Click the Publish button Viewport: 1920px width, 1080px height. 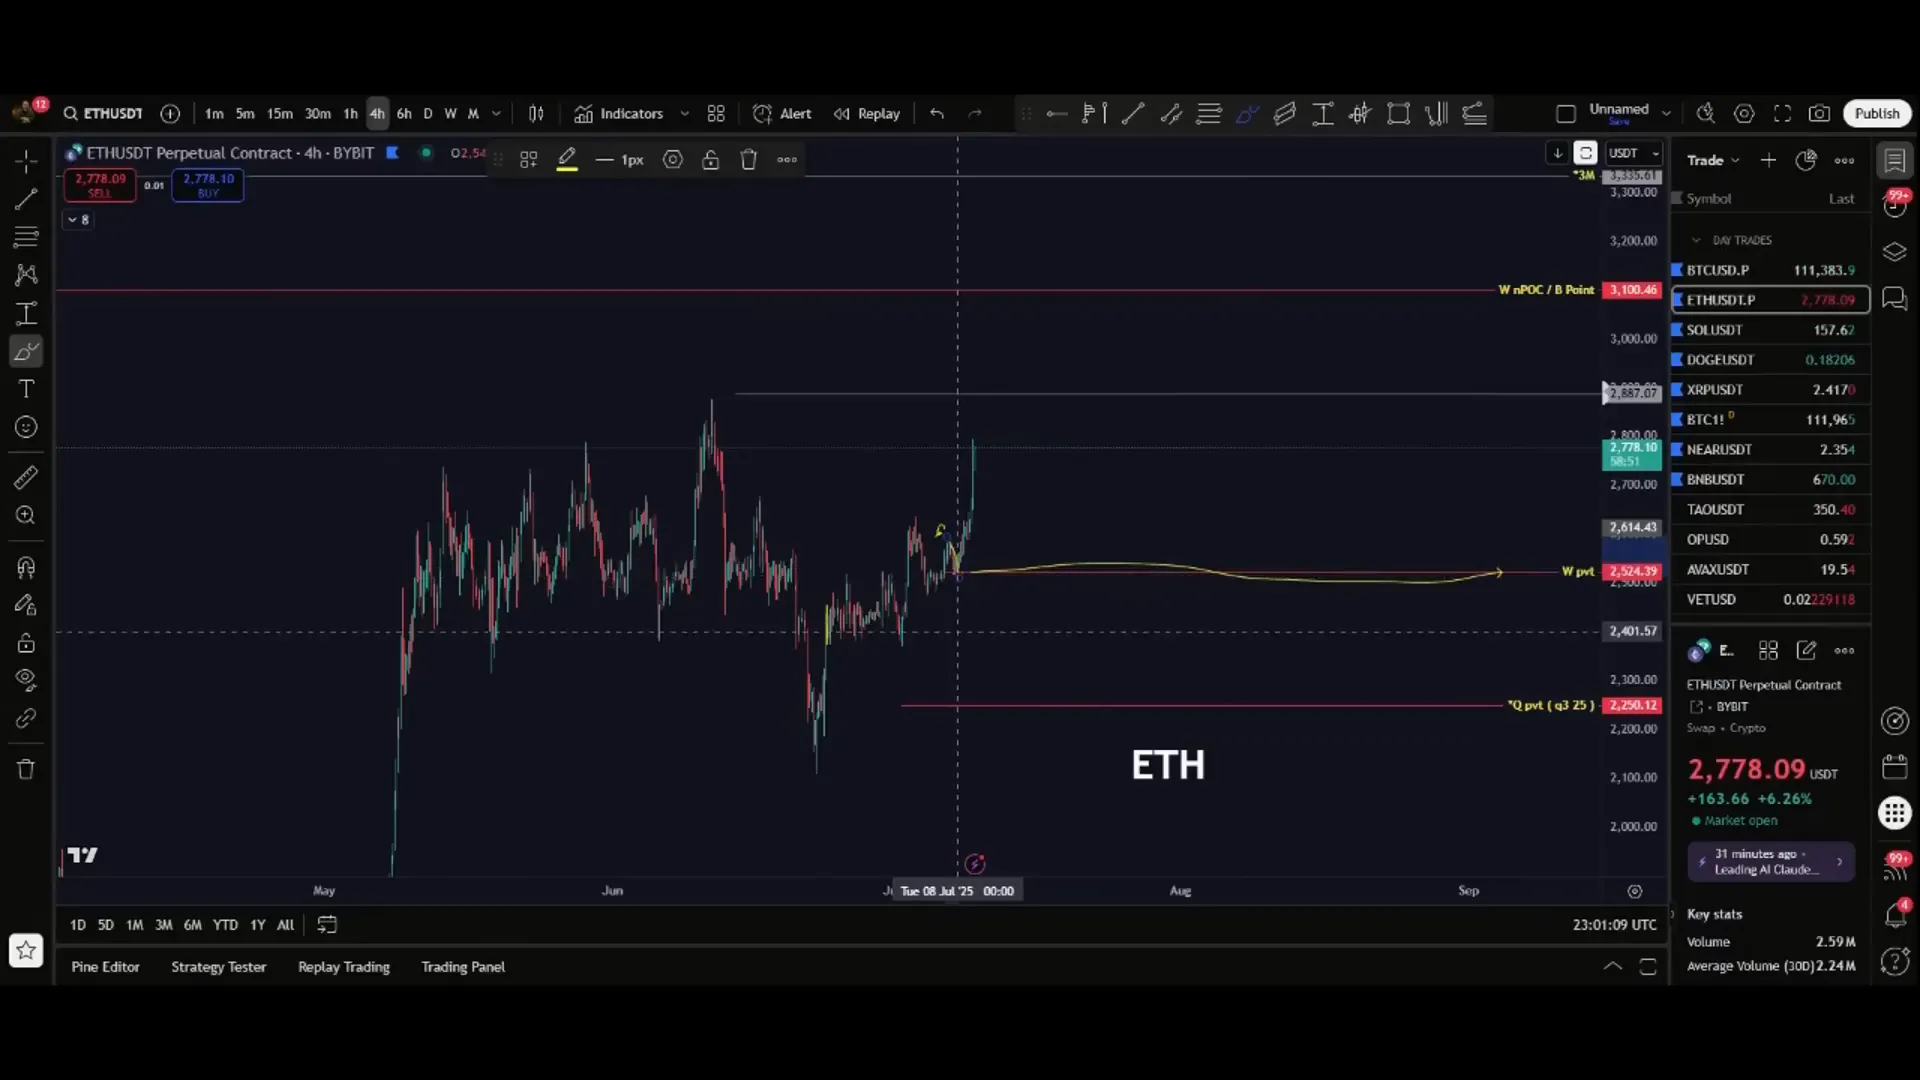(x=1877, y=114)
